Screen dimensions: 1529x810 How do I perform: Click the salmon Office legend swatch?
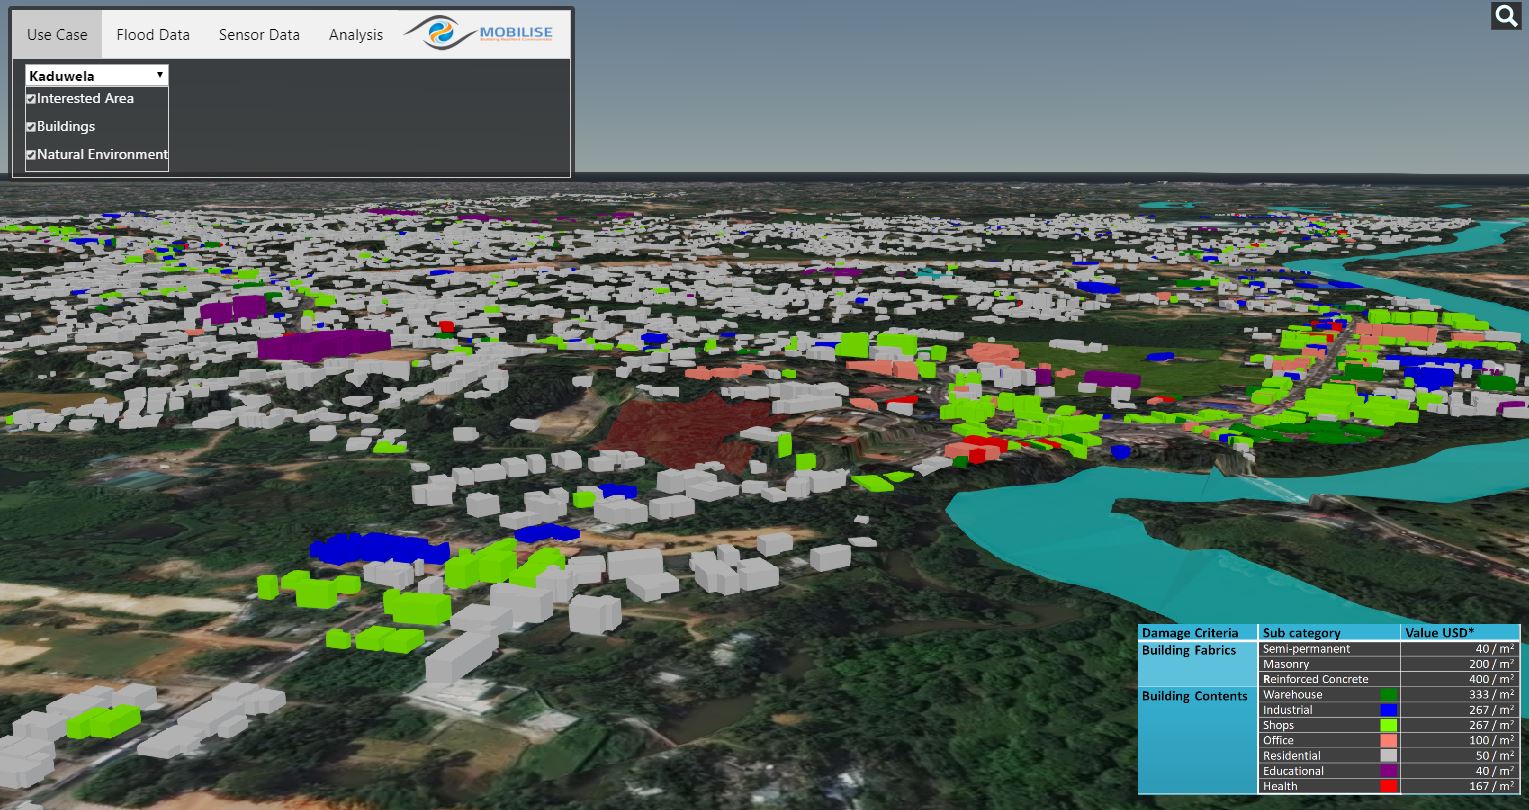click(x=1388, y=741)
